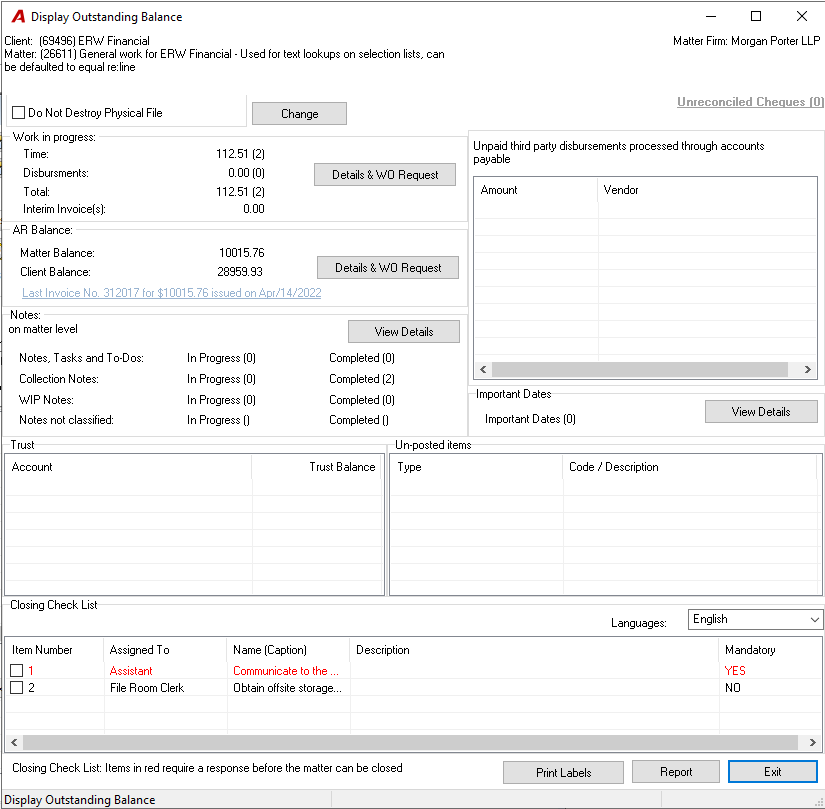
Task: Check closing checklist item 1 Assistant
Action: point(17,671)
